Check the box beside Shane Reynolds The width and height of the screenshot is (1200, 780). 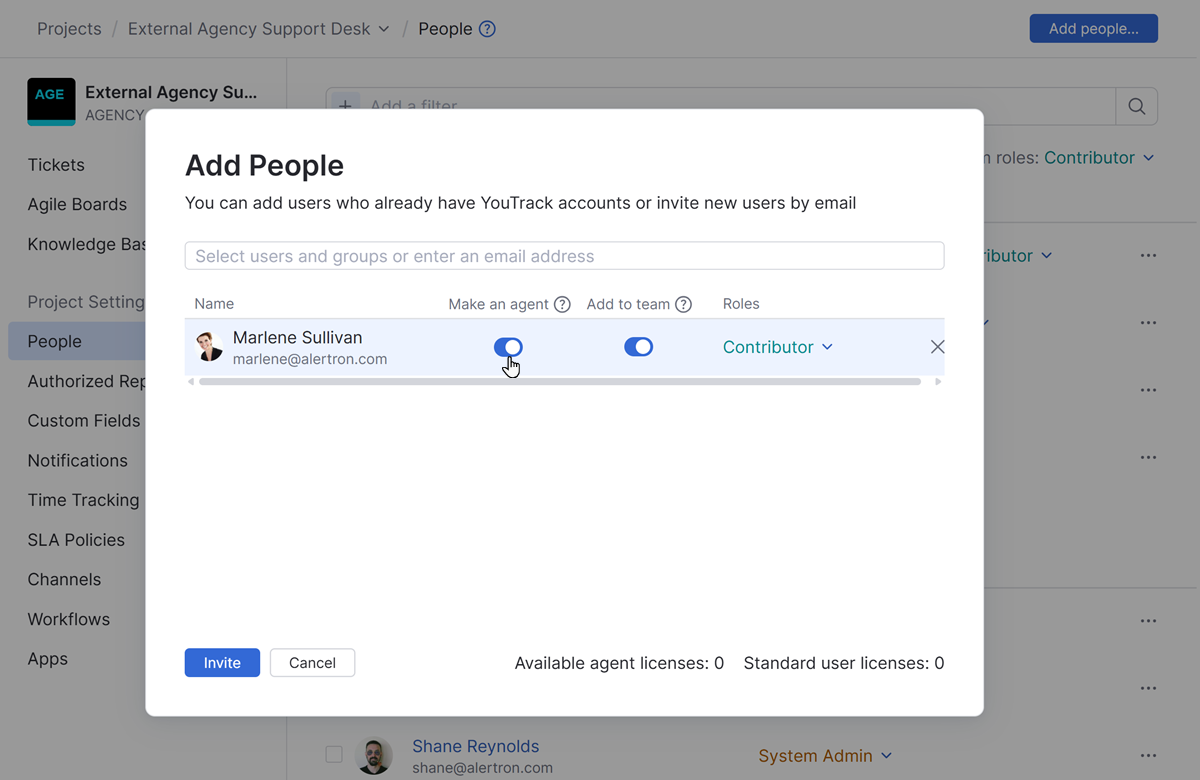(334, 755)
